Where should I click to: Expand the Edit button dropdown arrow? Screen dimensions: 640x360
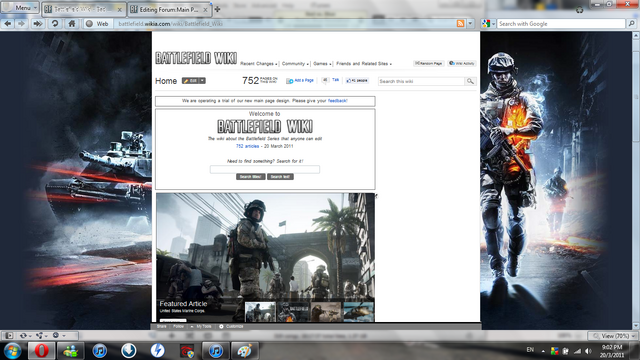(x=202, y=81)
